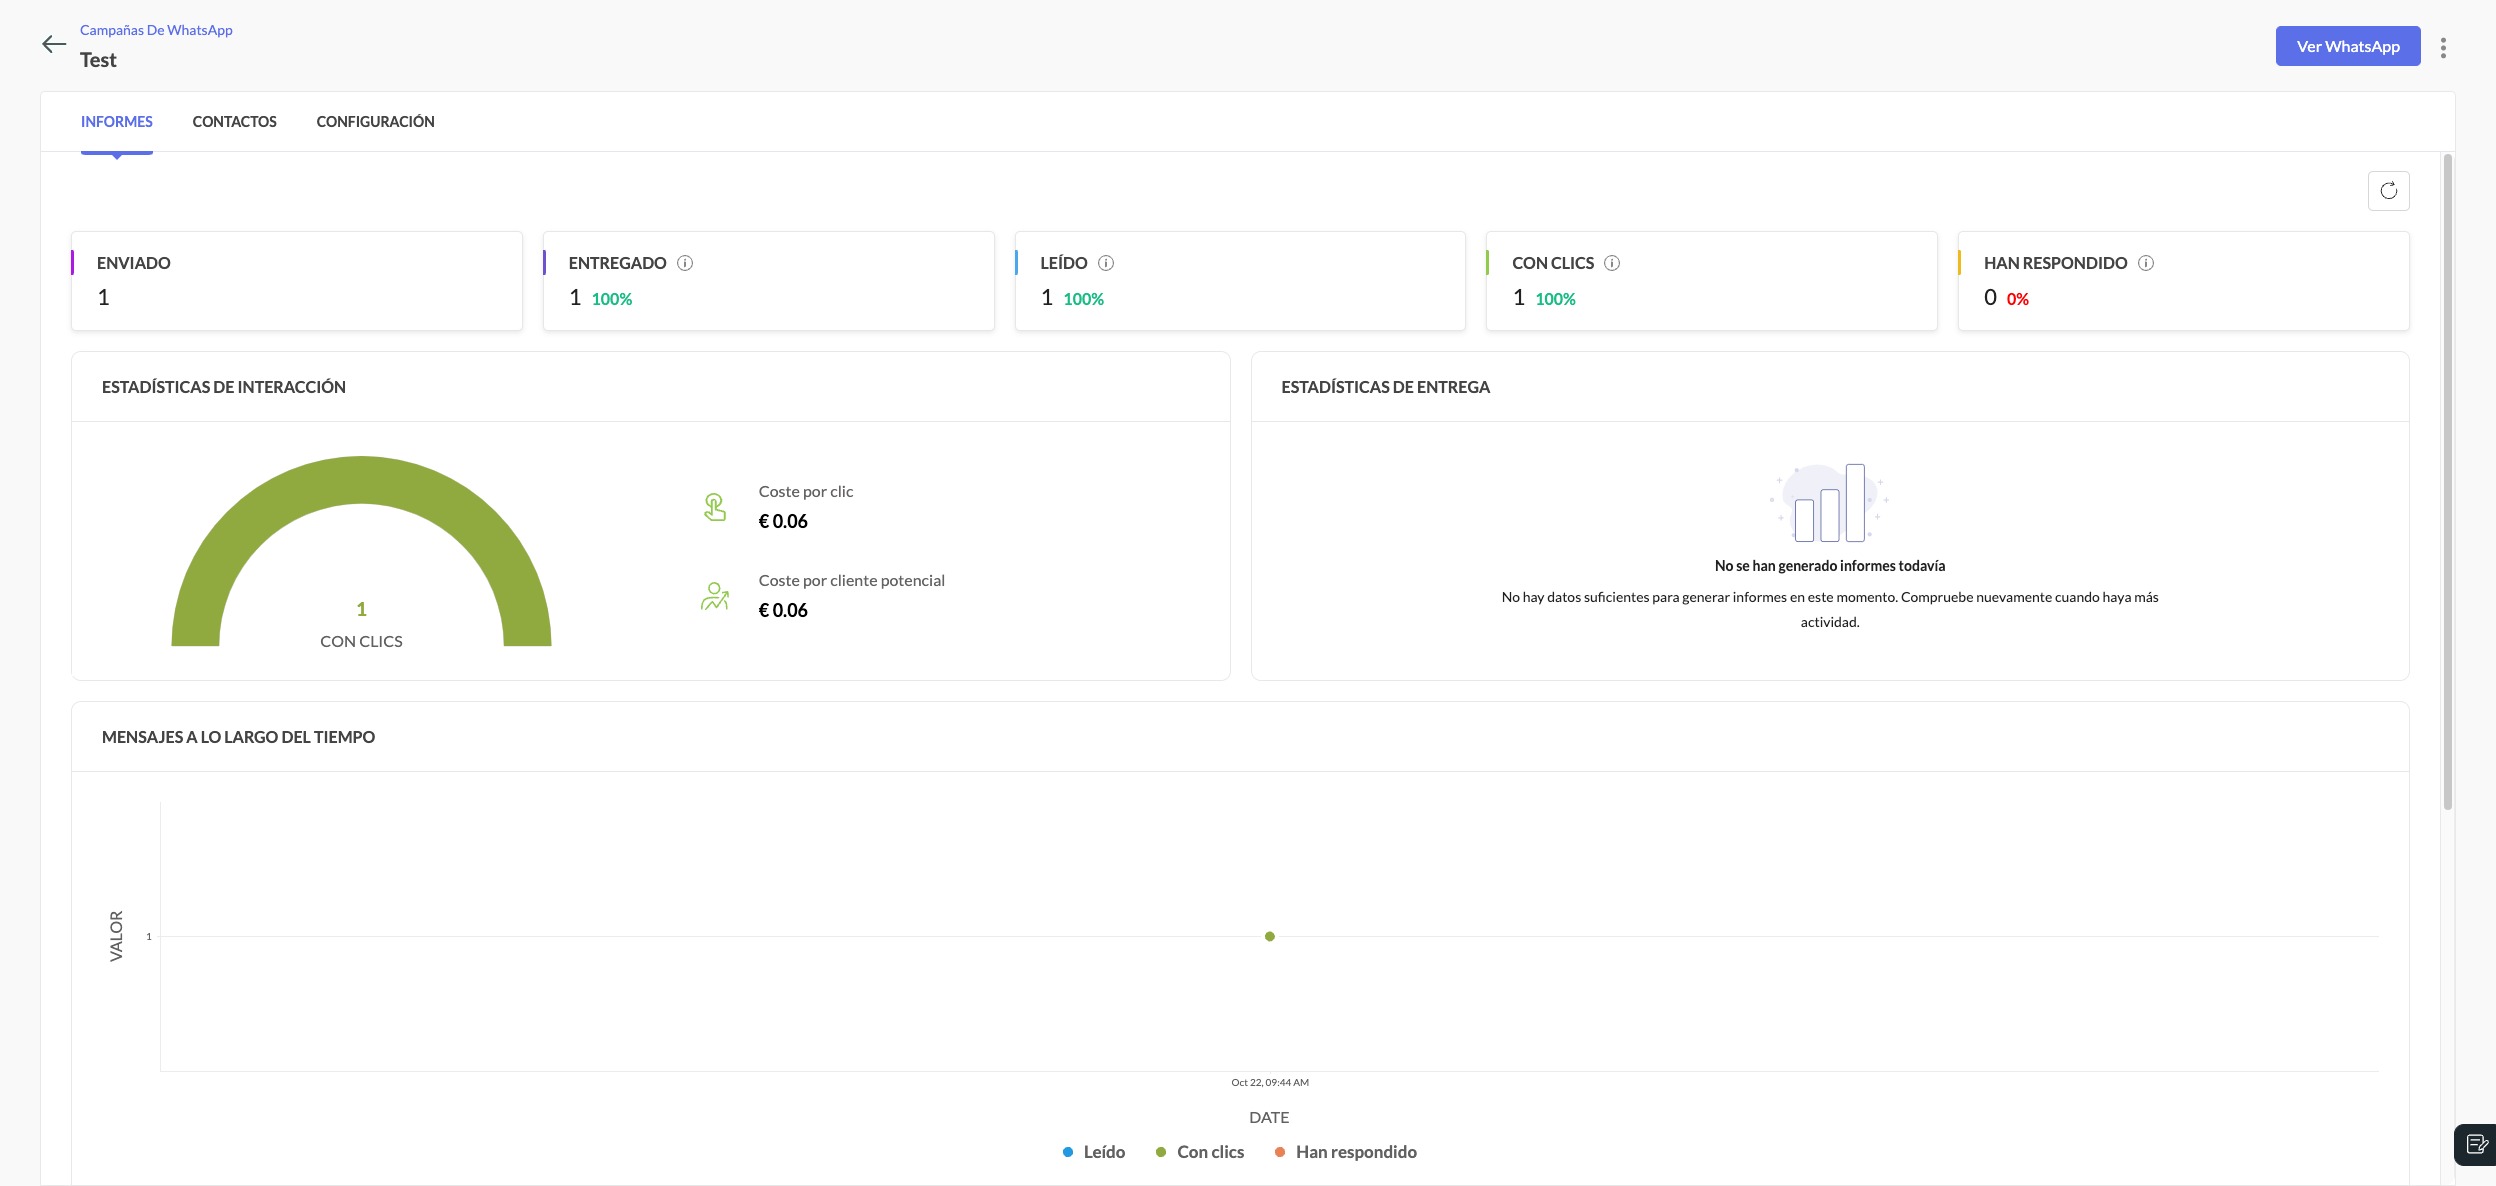This screenshot has width=2496, height=1186.
Task: Open the feedback notes icon at bottom right
Action: pyautogui.click(x=2476, y=1144)
